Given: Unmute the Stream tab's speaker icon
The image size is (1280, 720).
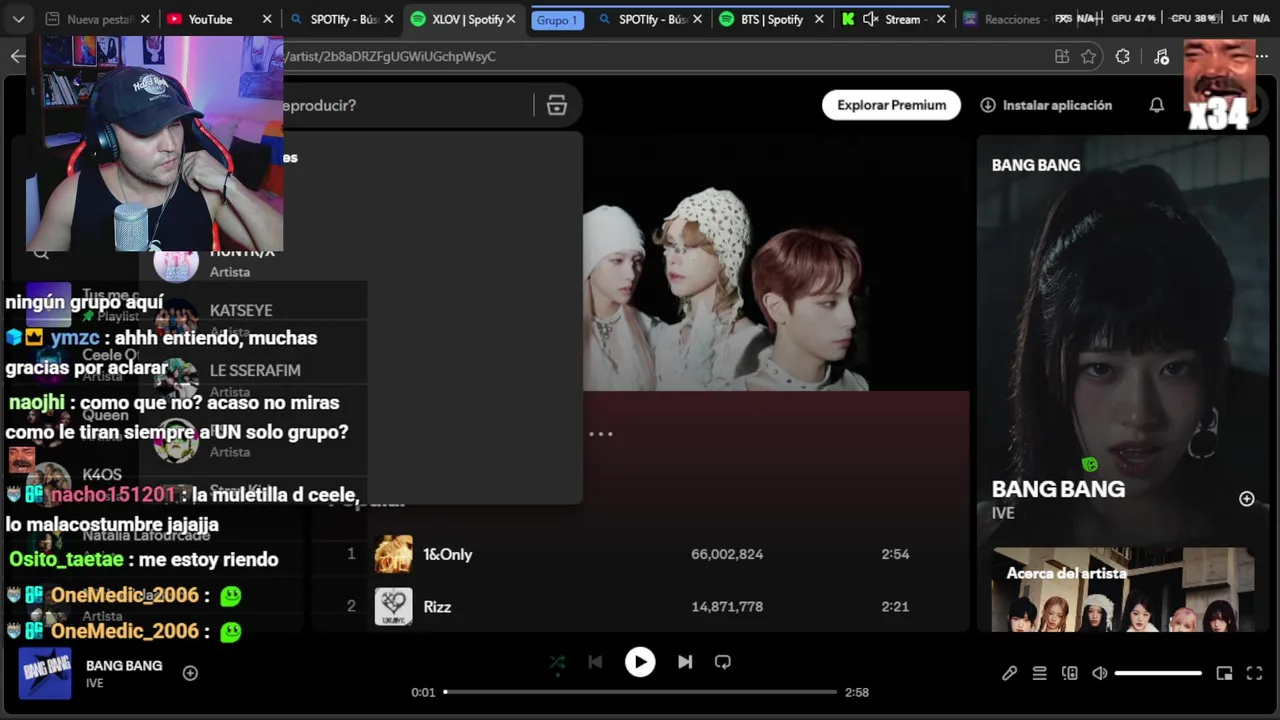Looking at the screenshot, I should pyautogui.click(x=870, y=19).
